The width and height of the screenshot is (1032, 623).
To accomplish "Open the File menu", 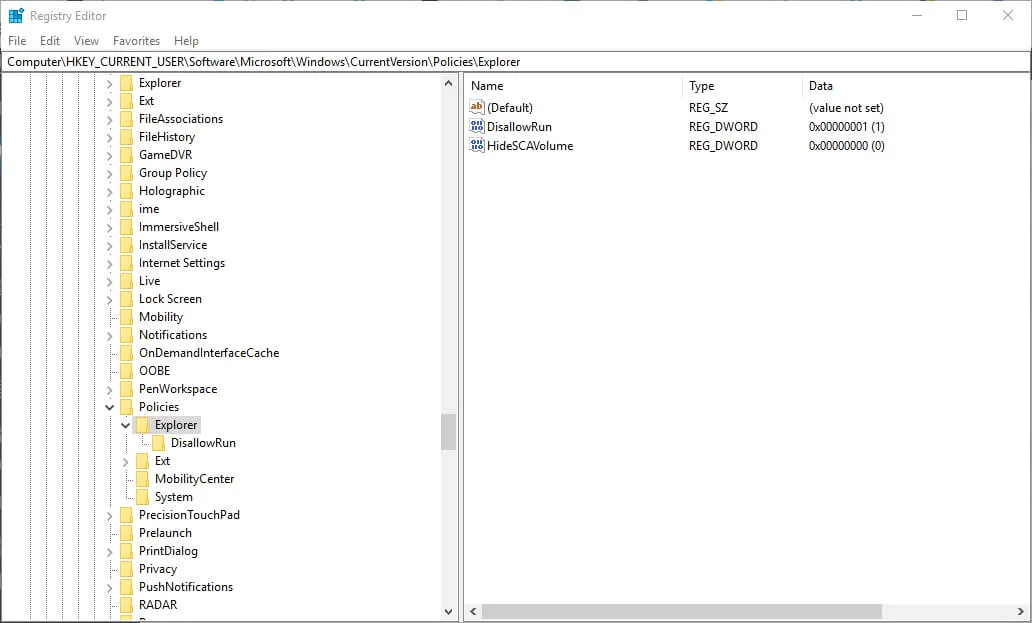I will 17,41.
